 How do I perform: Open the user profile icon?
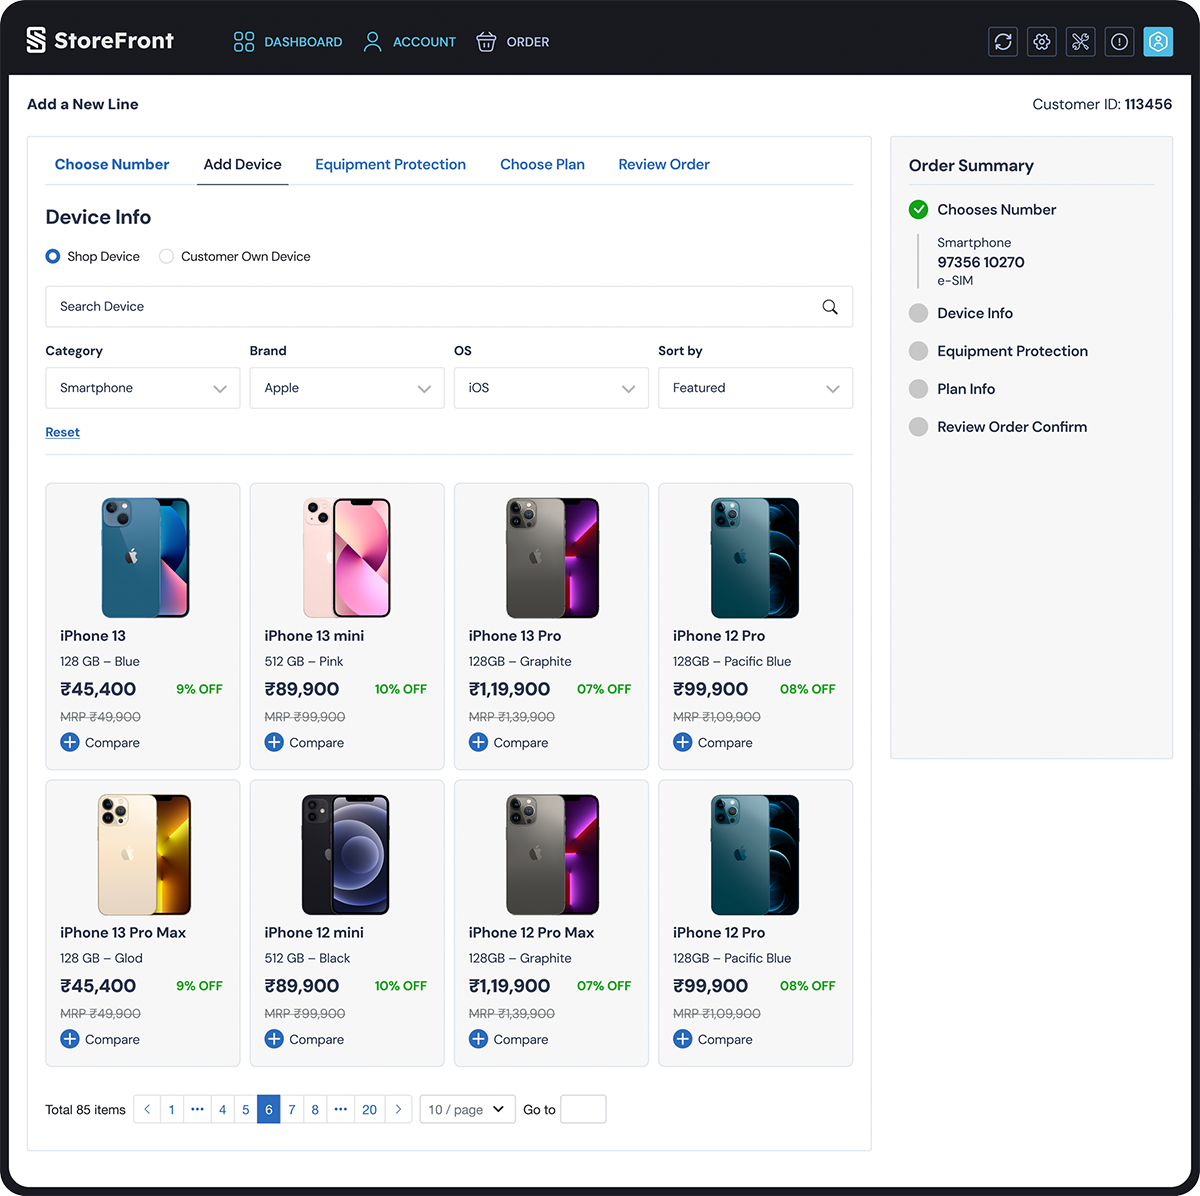pyautogui.click(x=1158, y=41)
